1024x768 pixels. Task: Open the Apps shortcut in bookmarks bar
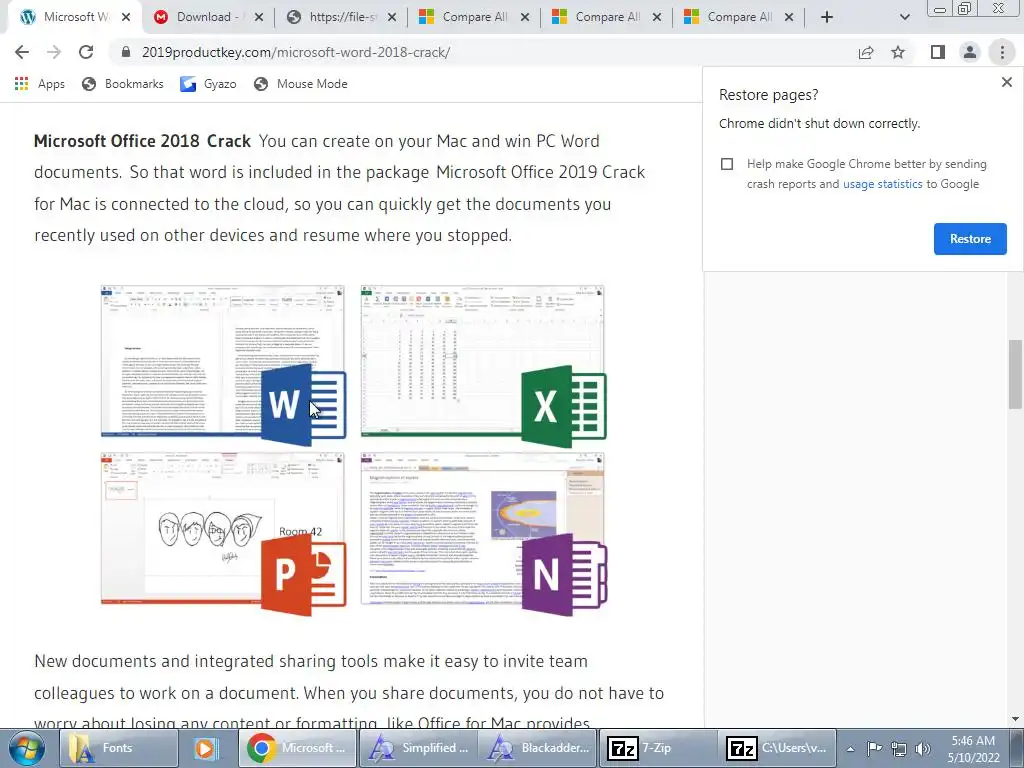pos(39,84)
